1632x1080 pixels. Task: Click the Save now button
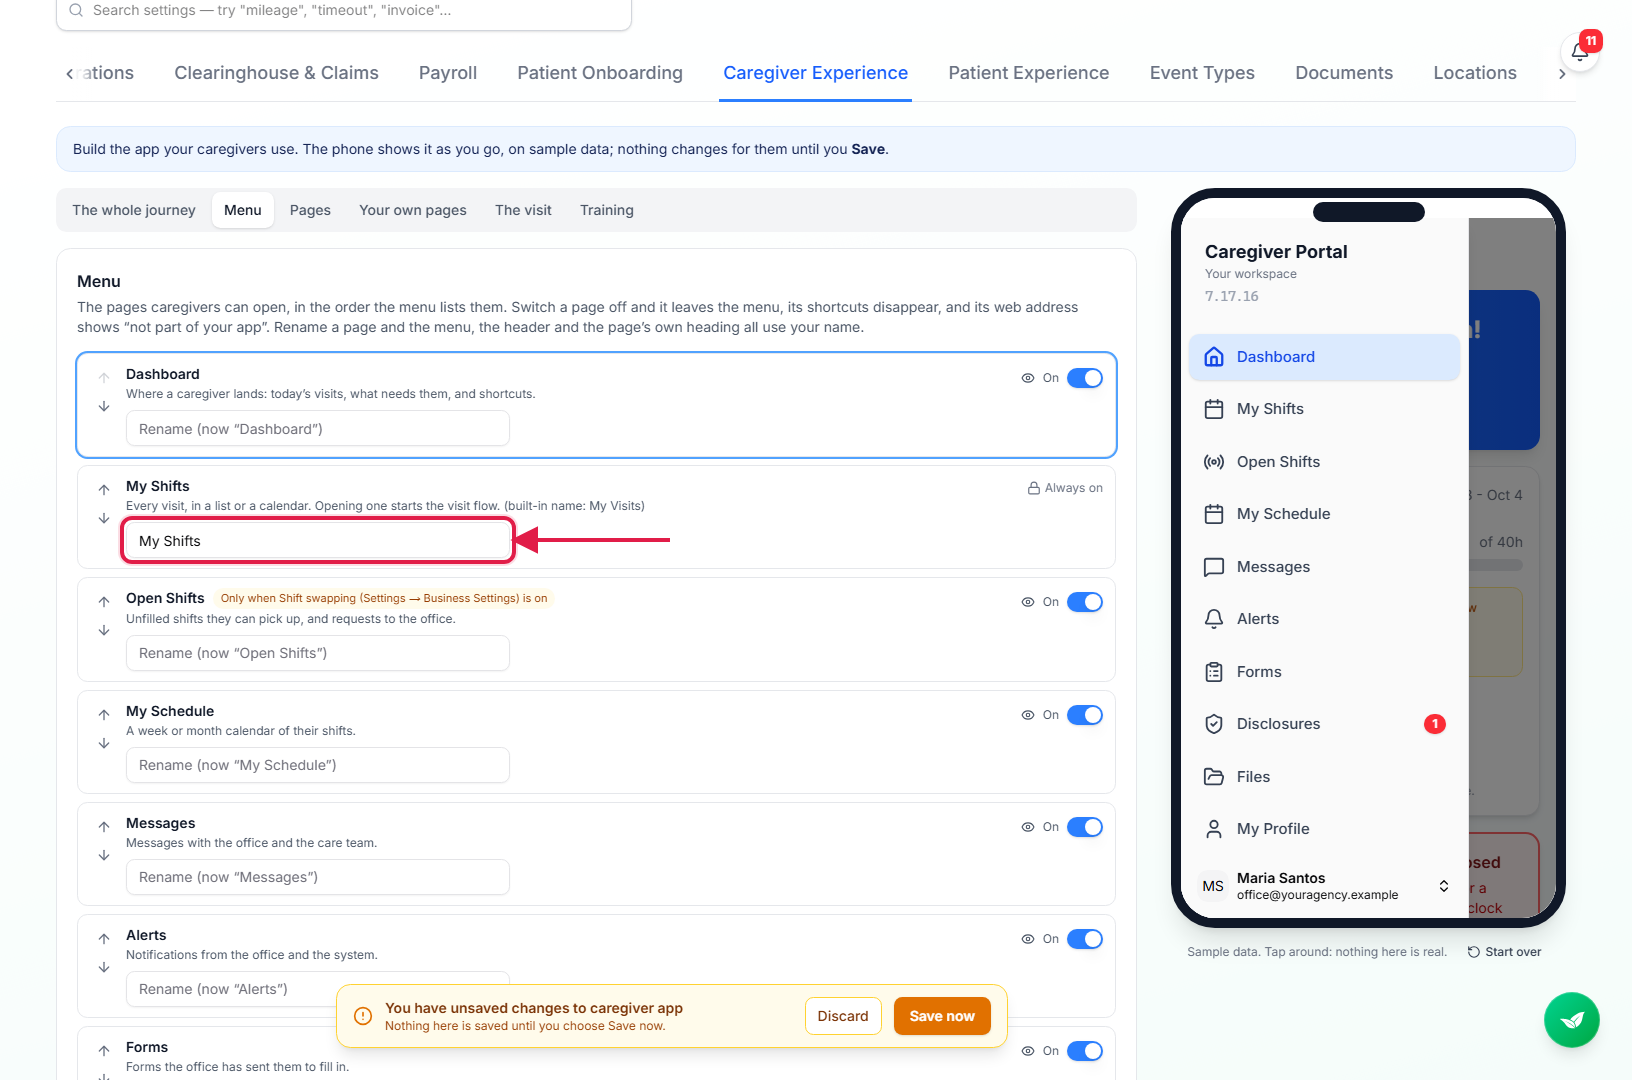942,1016
